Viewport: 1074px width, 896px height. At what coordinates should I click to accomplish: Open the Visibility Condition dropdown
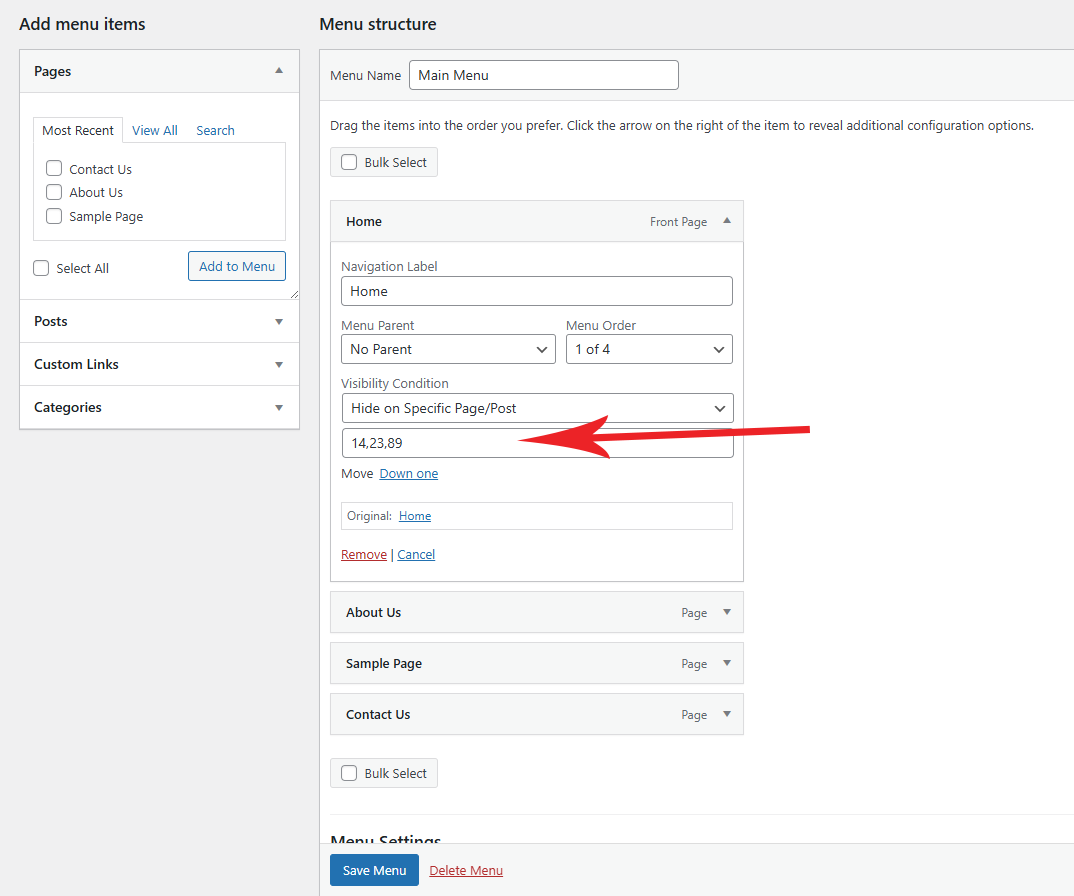pyautogui.click(x=537, y=408)
